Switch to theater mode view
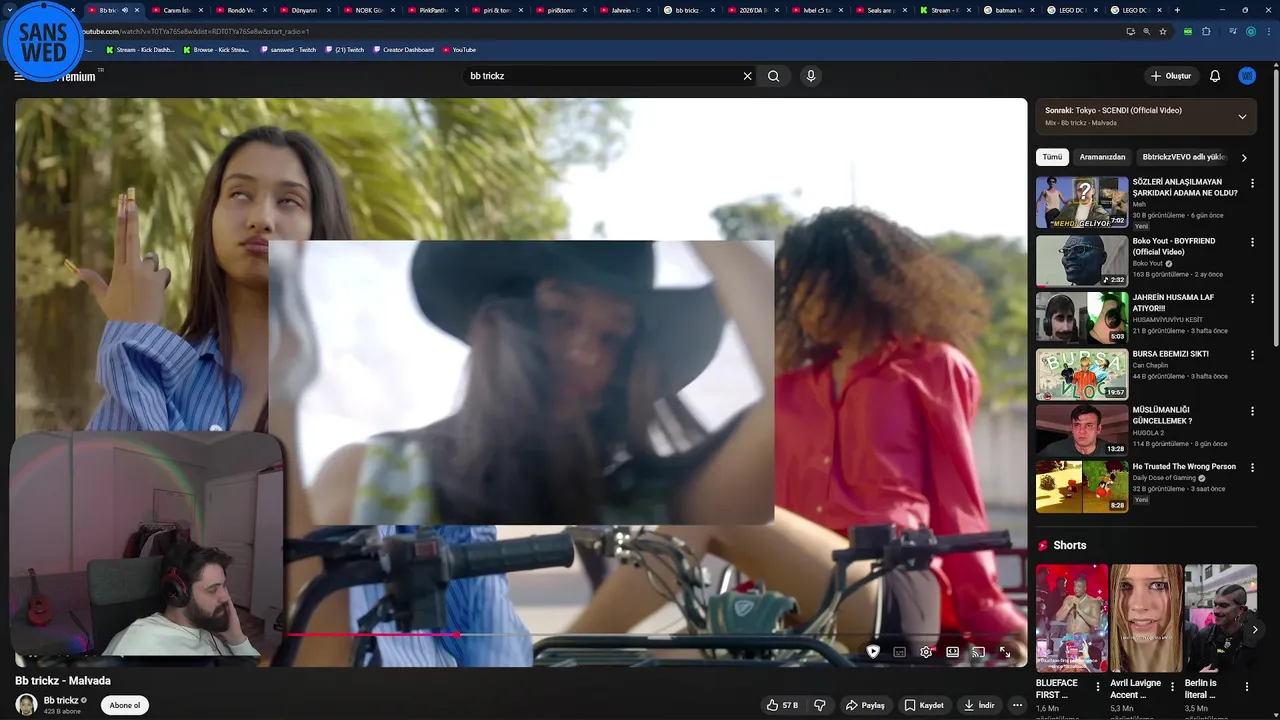This screenshot has width=1280, height=720. 953,652
